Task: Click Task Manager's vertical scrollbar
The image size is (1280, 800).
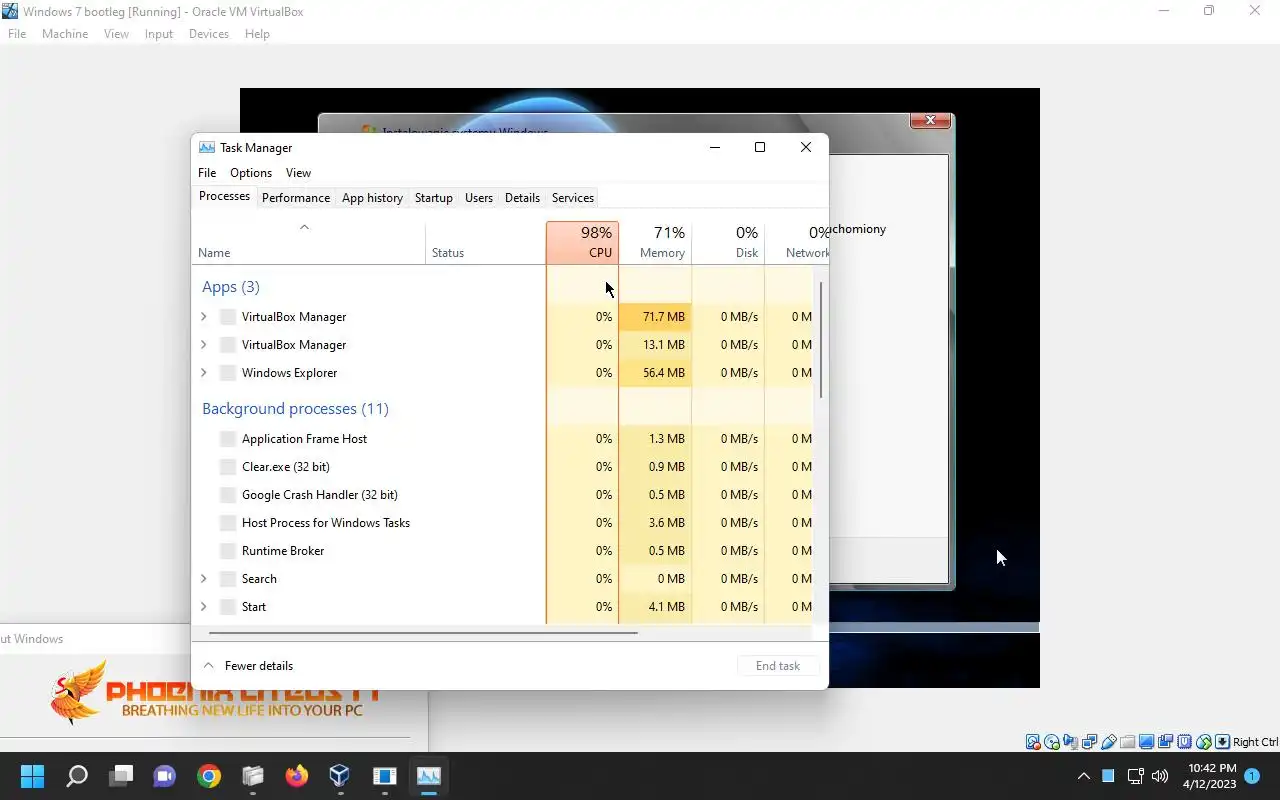Action: point(821,340)
